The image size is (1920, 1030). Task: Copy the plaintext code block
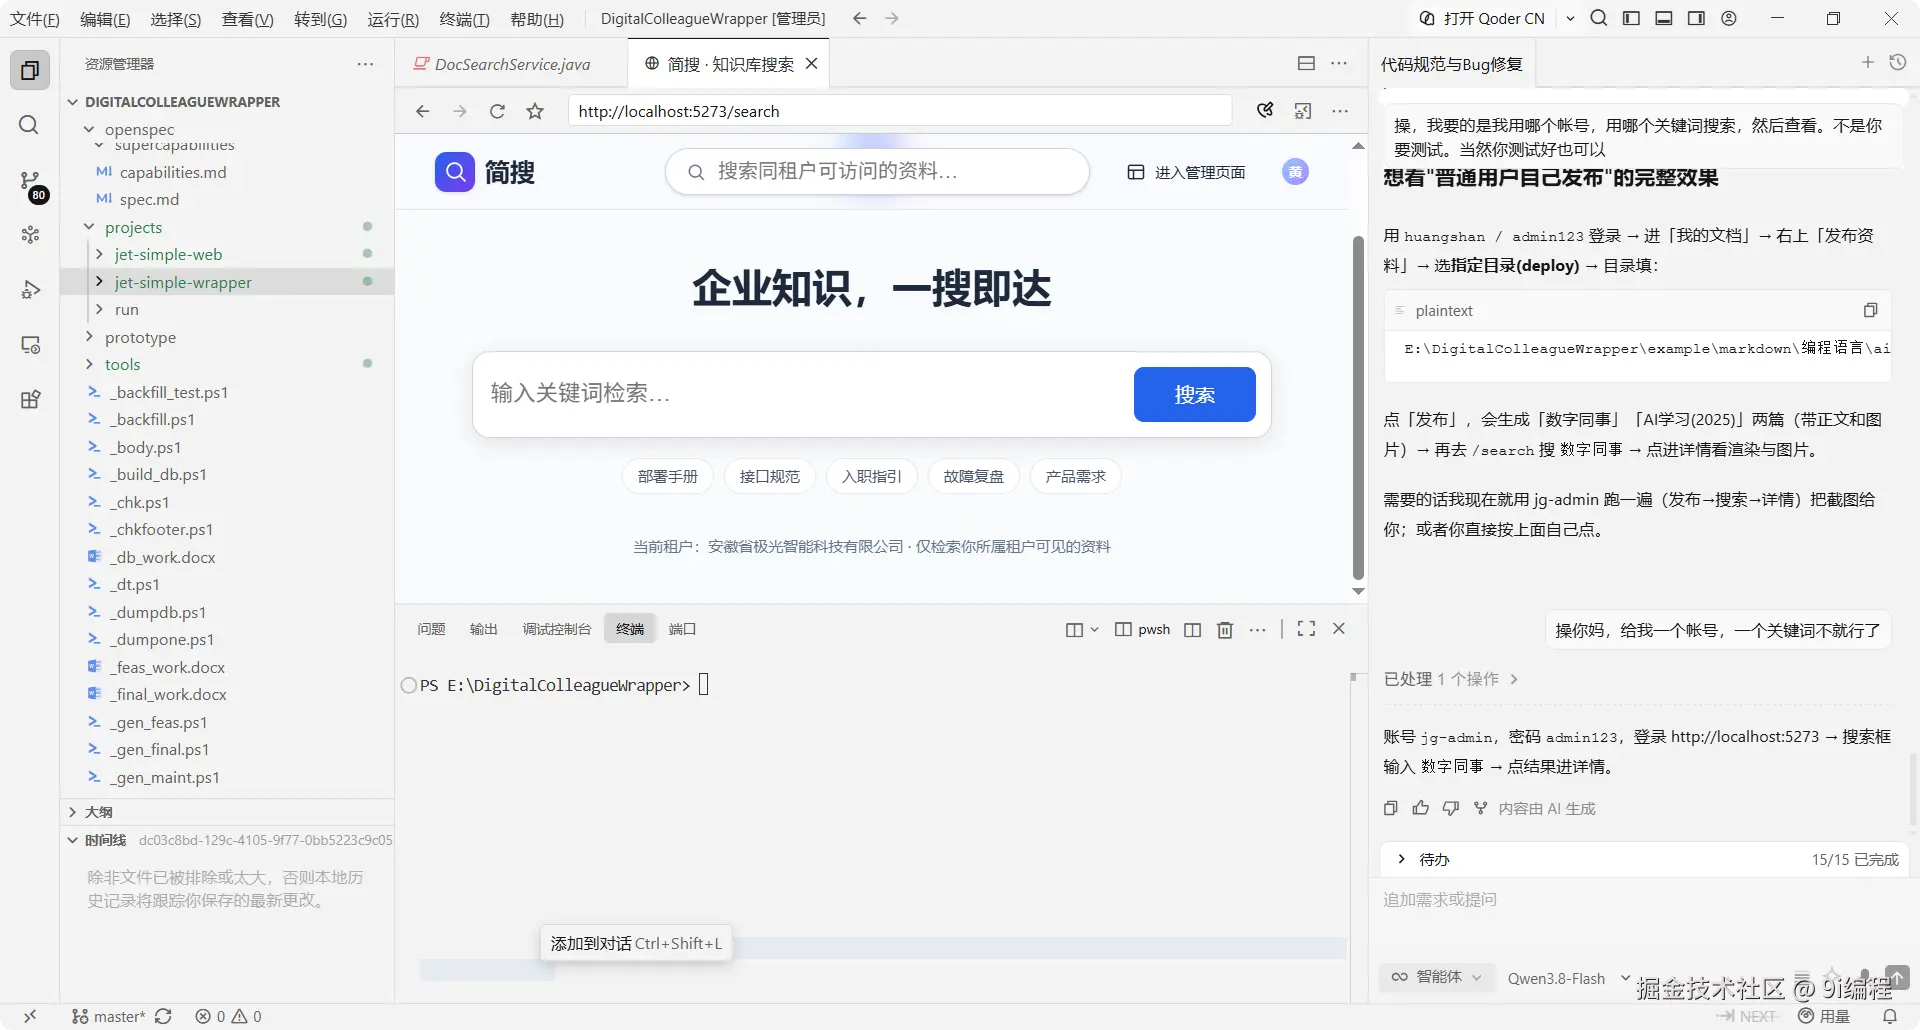pos(1870,310)
